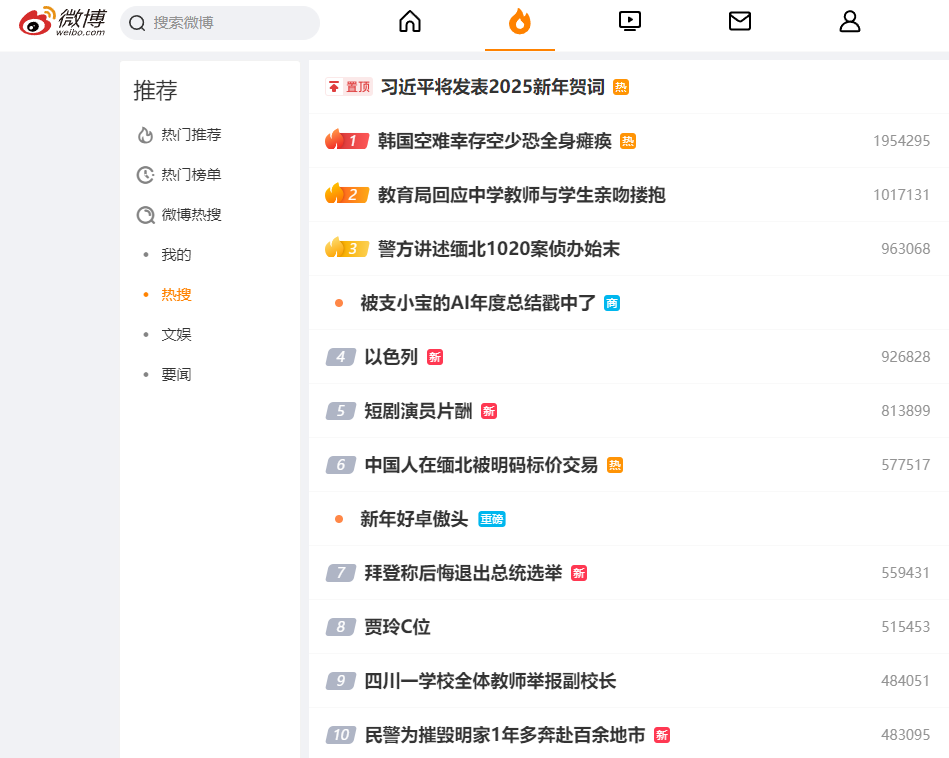This screenshot has height=758, width=949.
Task: Click 新 badge next to 拜登 topic
Action: coord(579,573)
